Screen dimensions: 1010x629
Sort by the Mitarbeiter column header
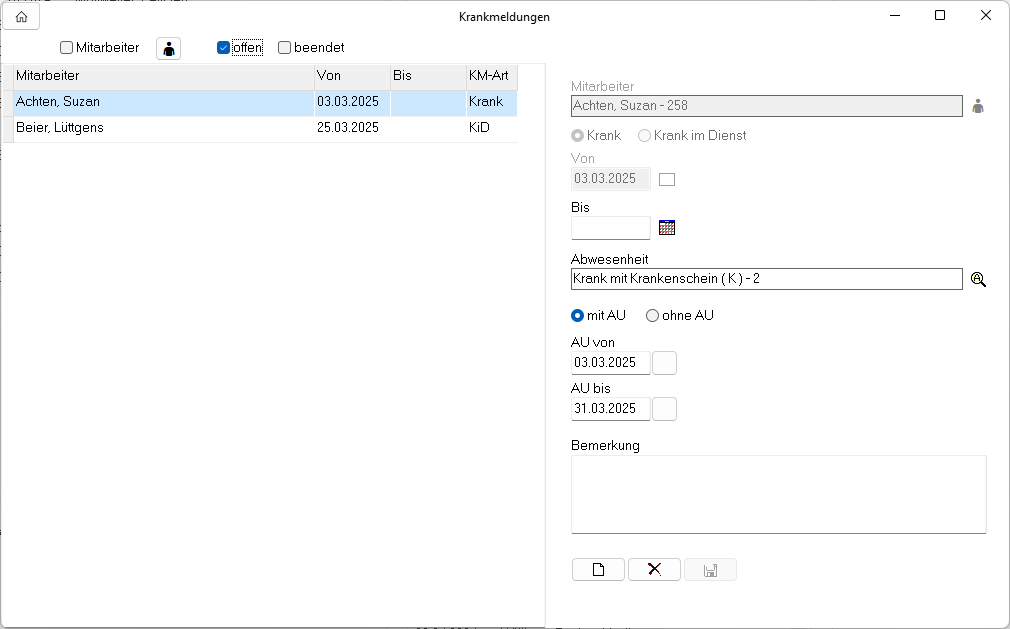160,76
